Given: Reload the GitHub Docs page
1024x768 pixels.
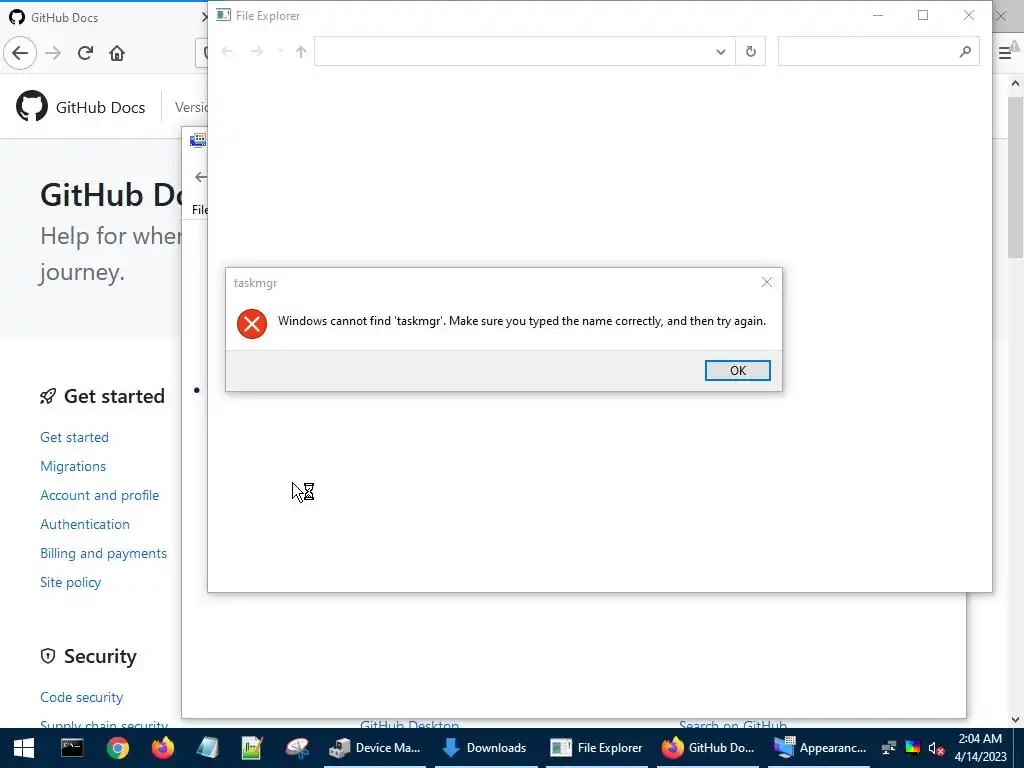Looking at the screenshot, I should (x=85, y=53).
